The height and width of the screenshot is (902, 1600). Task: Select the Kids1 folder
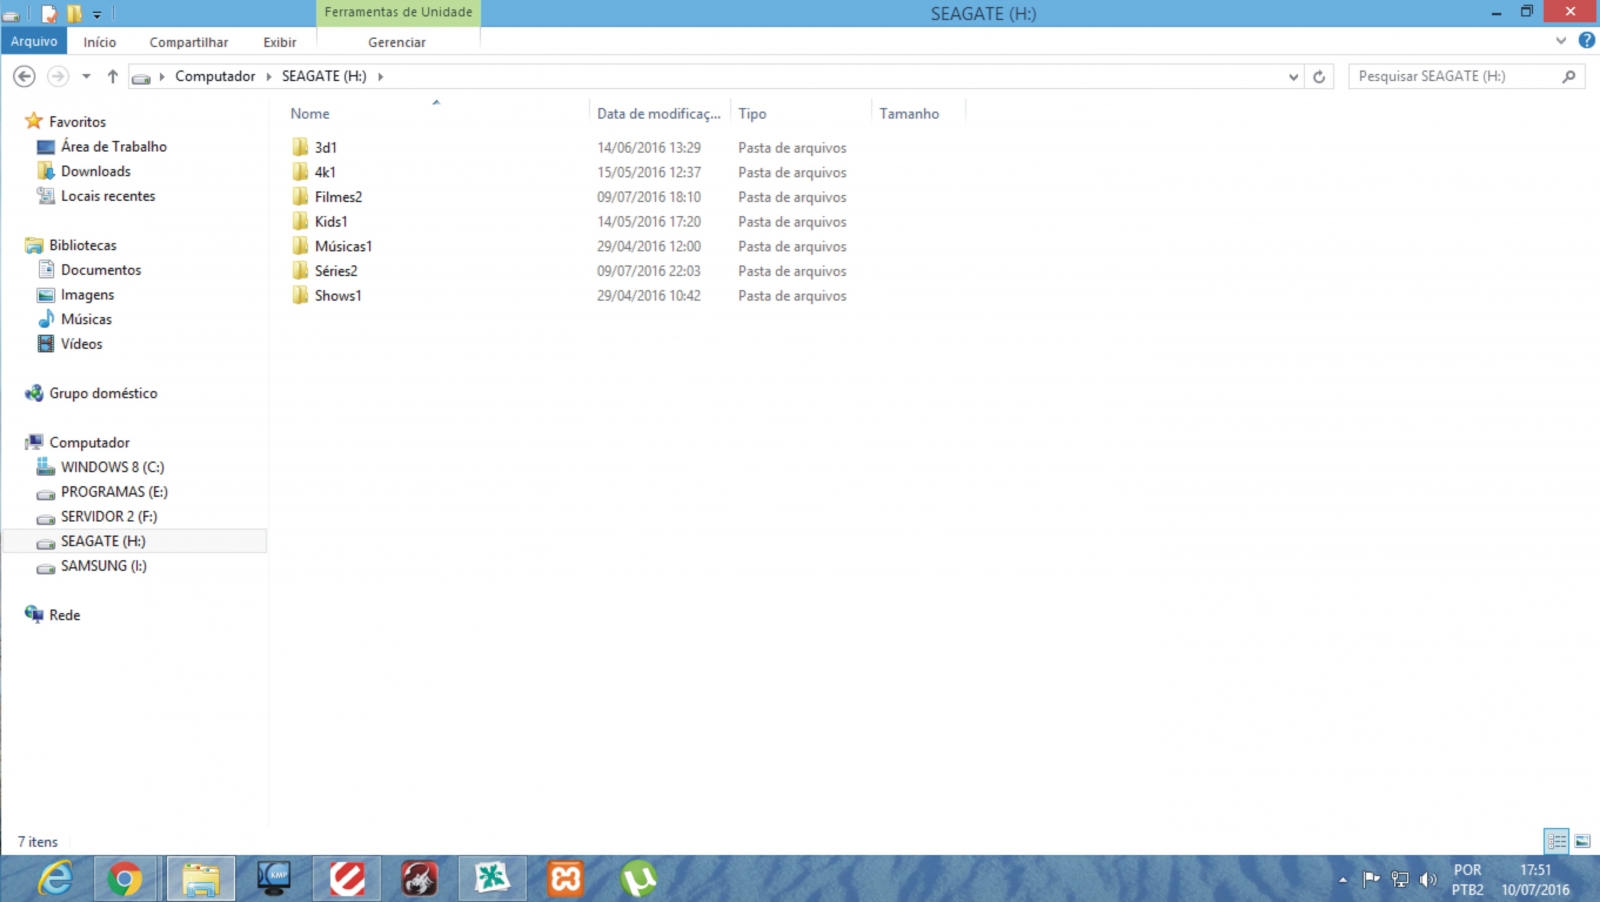point(331,221)
